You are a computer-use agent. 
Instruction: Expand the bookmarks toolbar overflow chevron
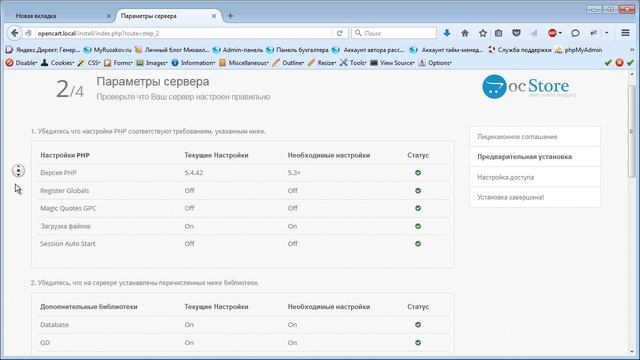tap(632, 50)
